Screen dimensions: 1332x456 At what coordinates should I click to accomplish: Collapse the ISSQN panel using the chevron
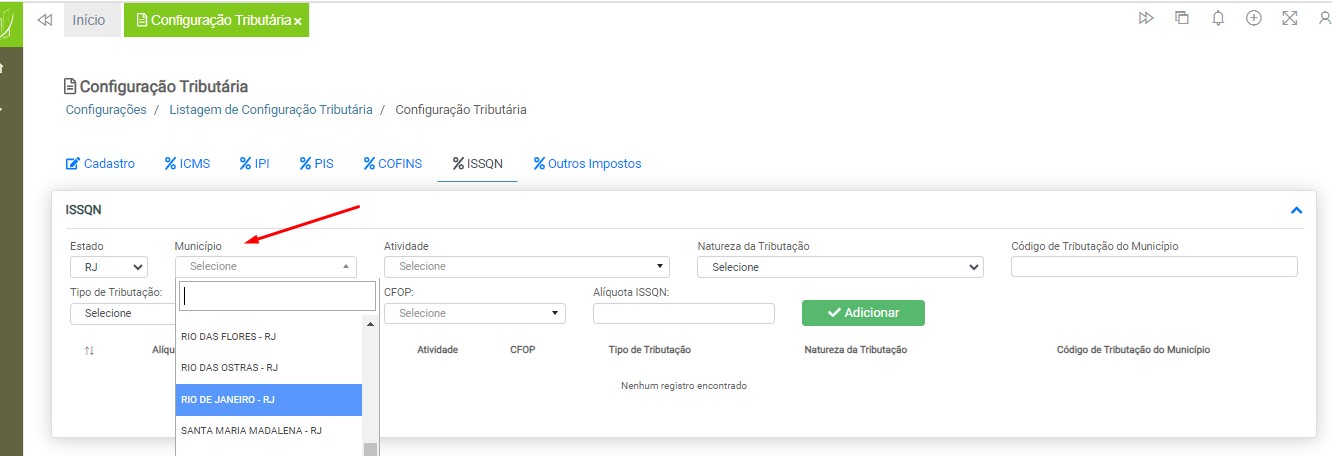coord(1296,211)
